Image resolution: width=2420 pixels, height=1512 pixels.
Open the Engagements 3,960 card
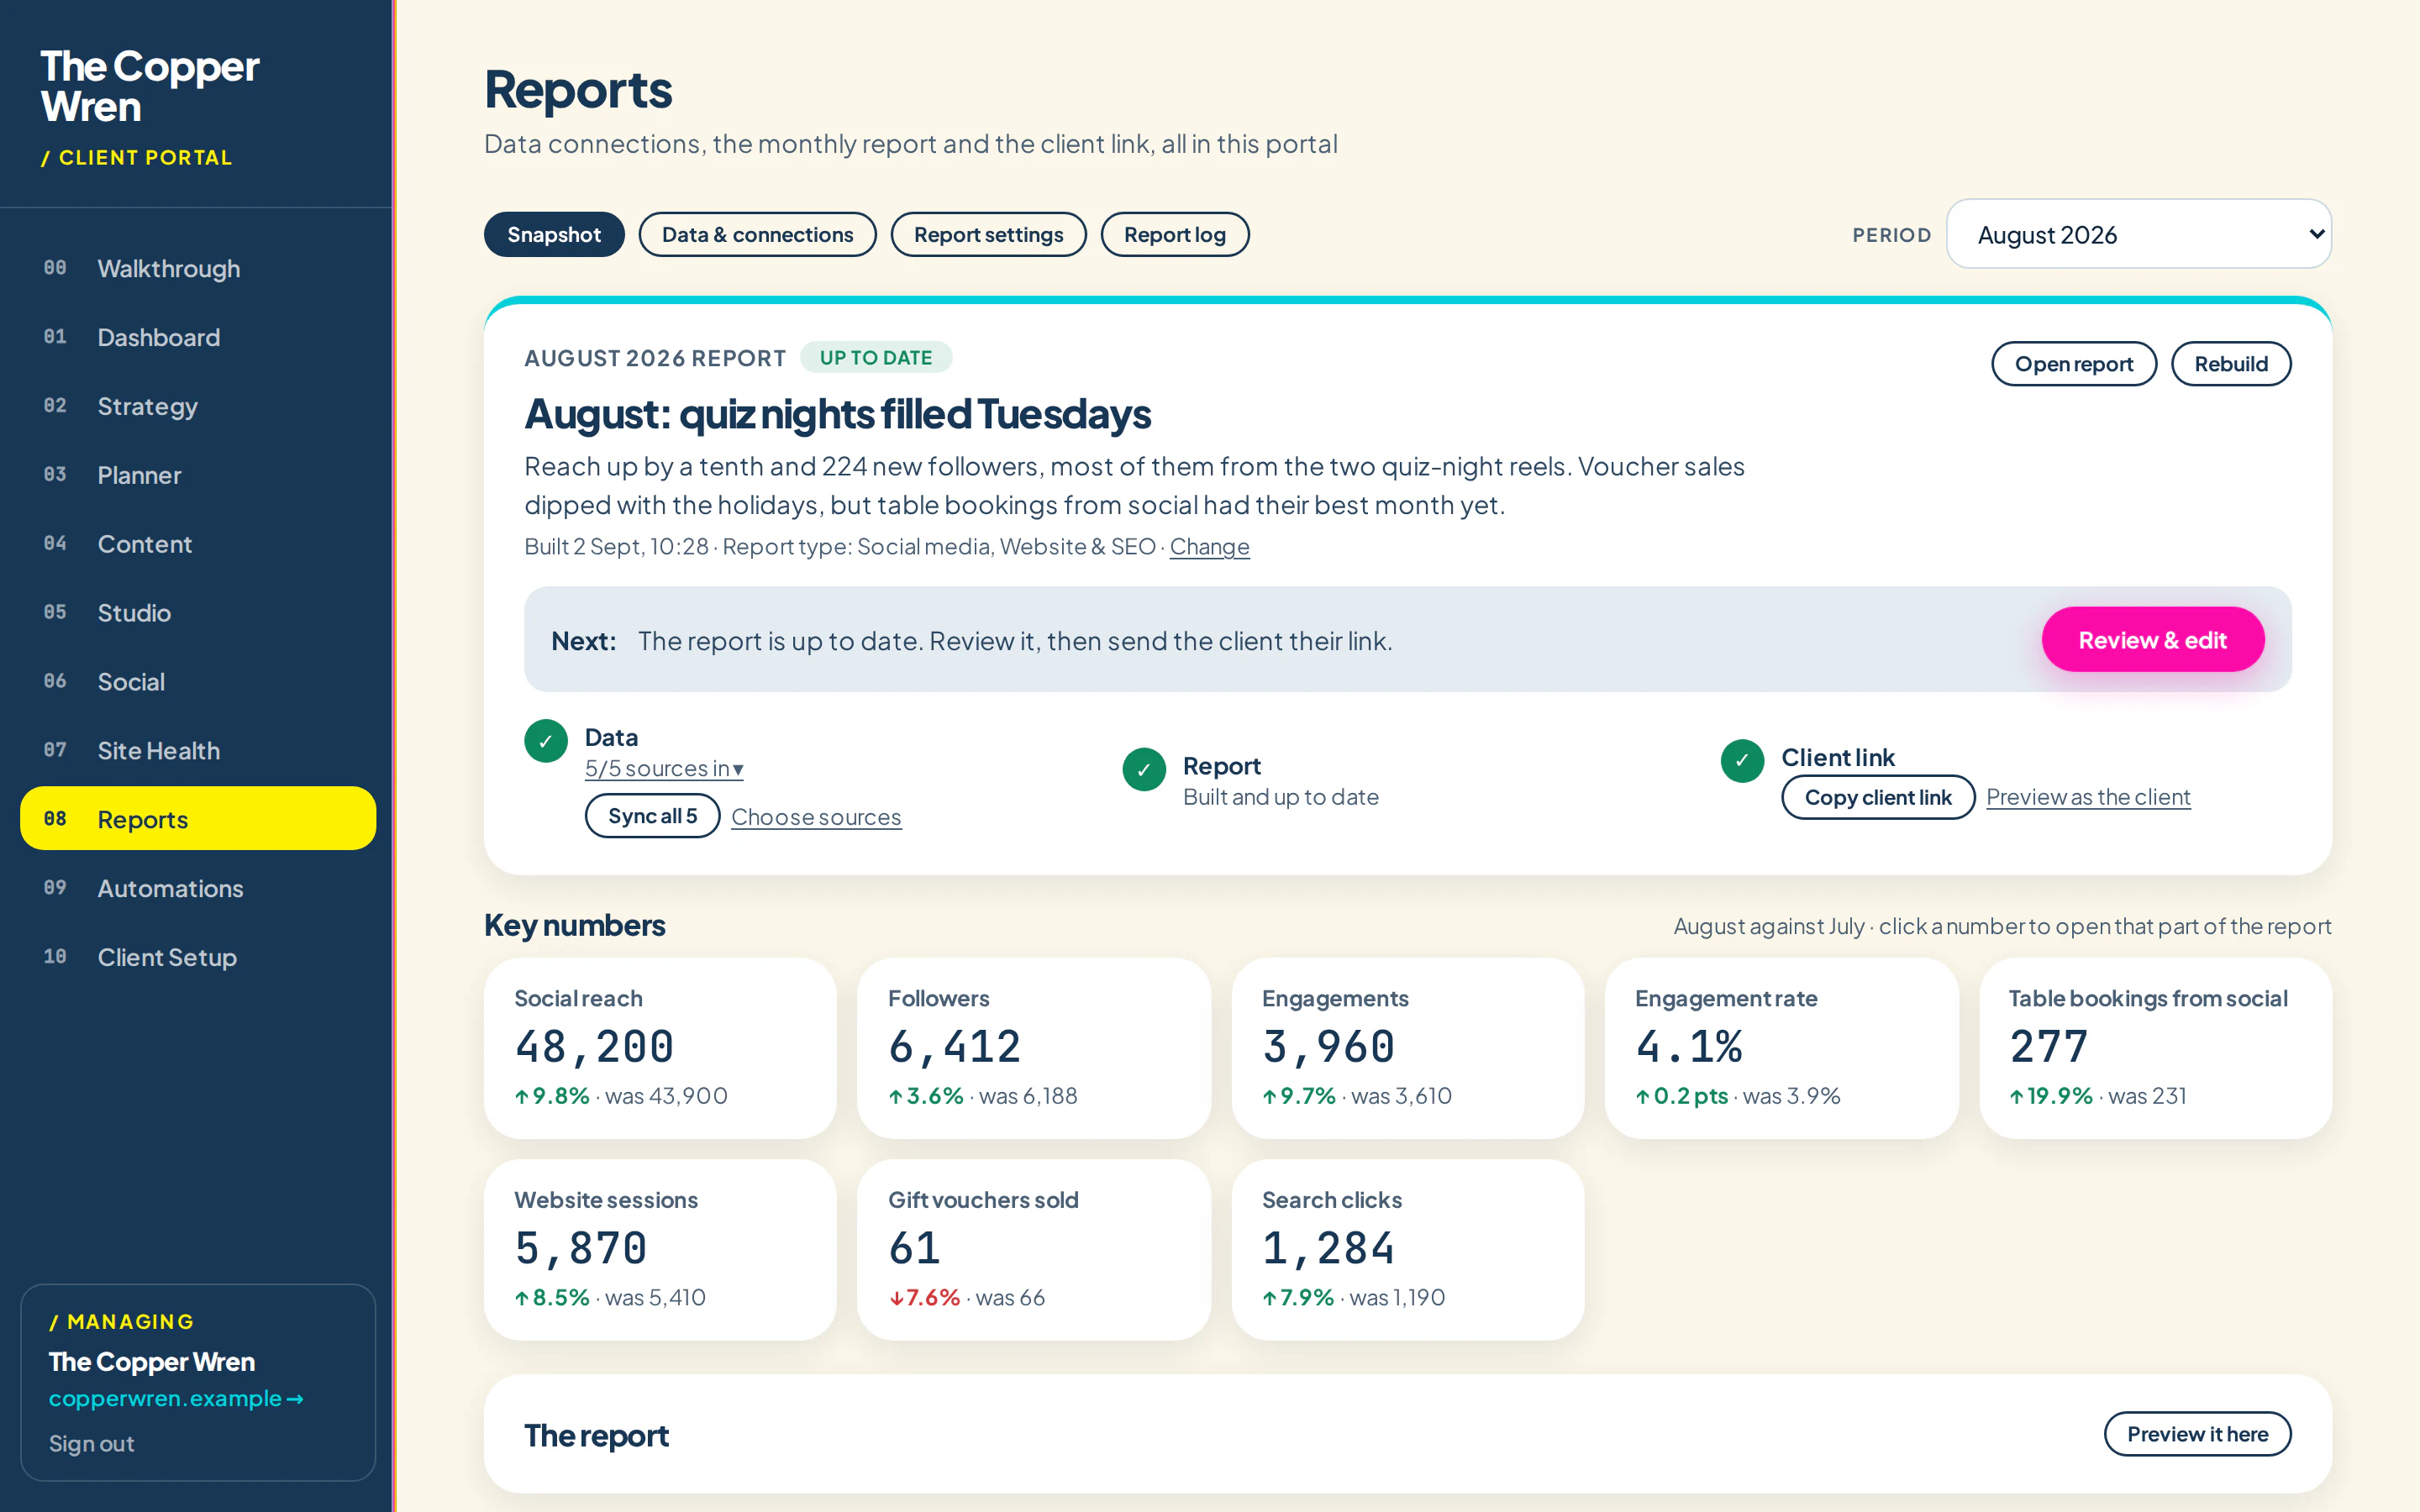(1408, 1048)
